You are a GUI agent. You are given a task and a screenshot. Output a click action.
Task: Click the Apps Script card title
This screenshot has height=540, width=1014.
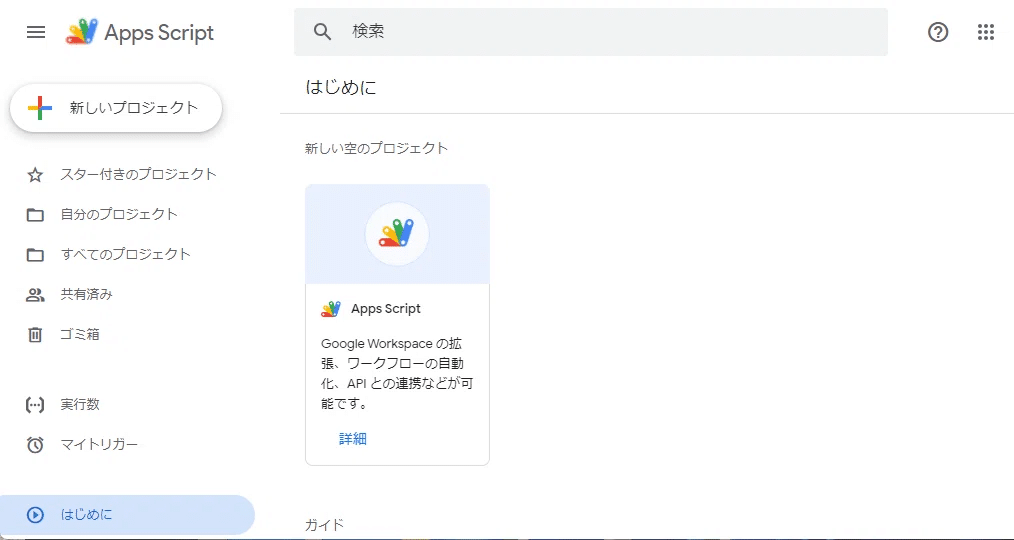point(386,308)
